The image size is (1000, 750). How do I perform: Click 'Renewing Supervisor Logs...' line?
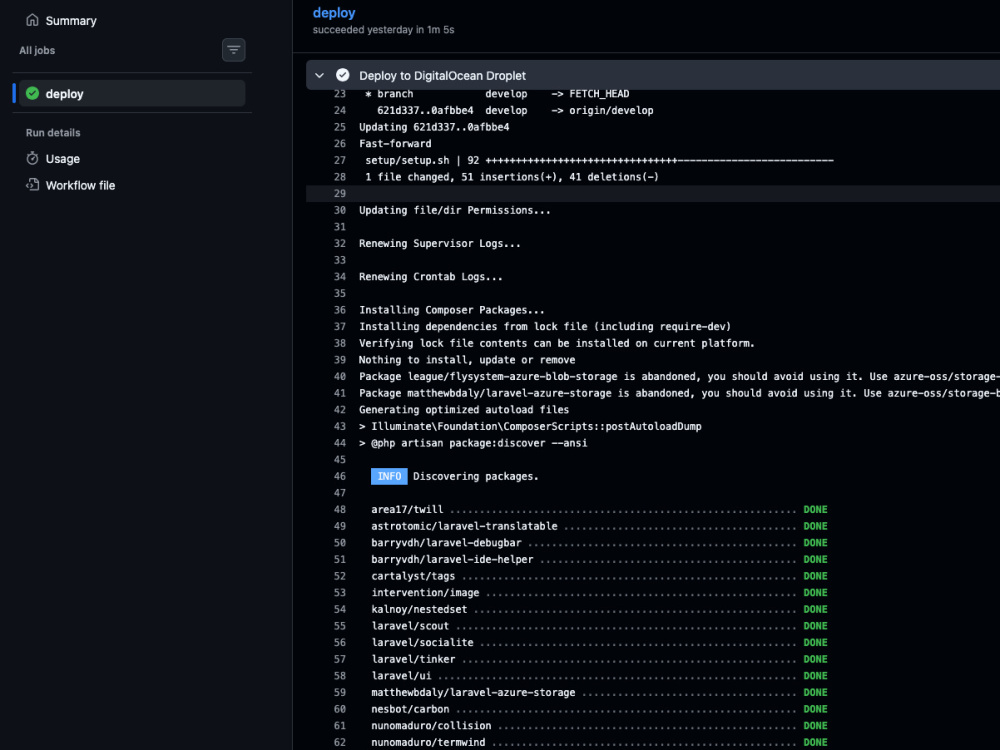(x=439, y=243)
